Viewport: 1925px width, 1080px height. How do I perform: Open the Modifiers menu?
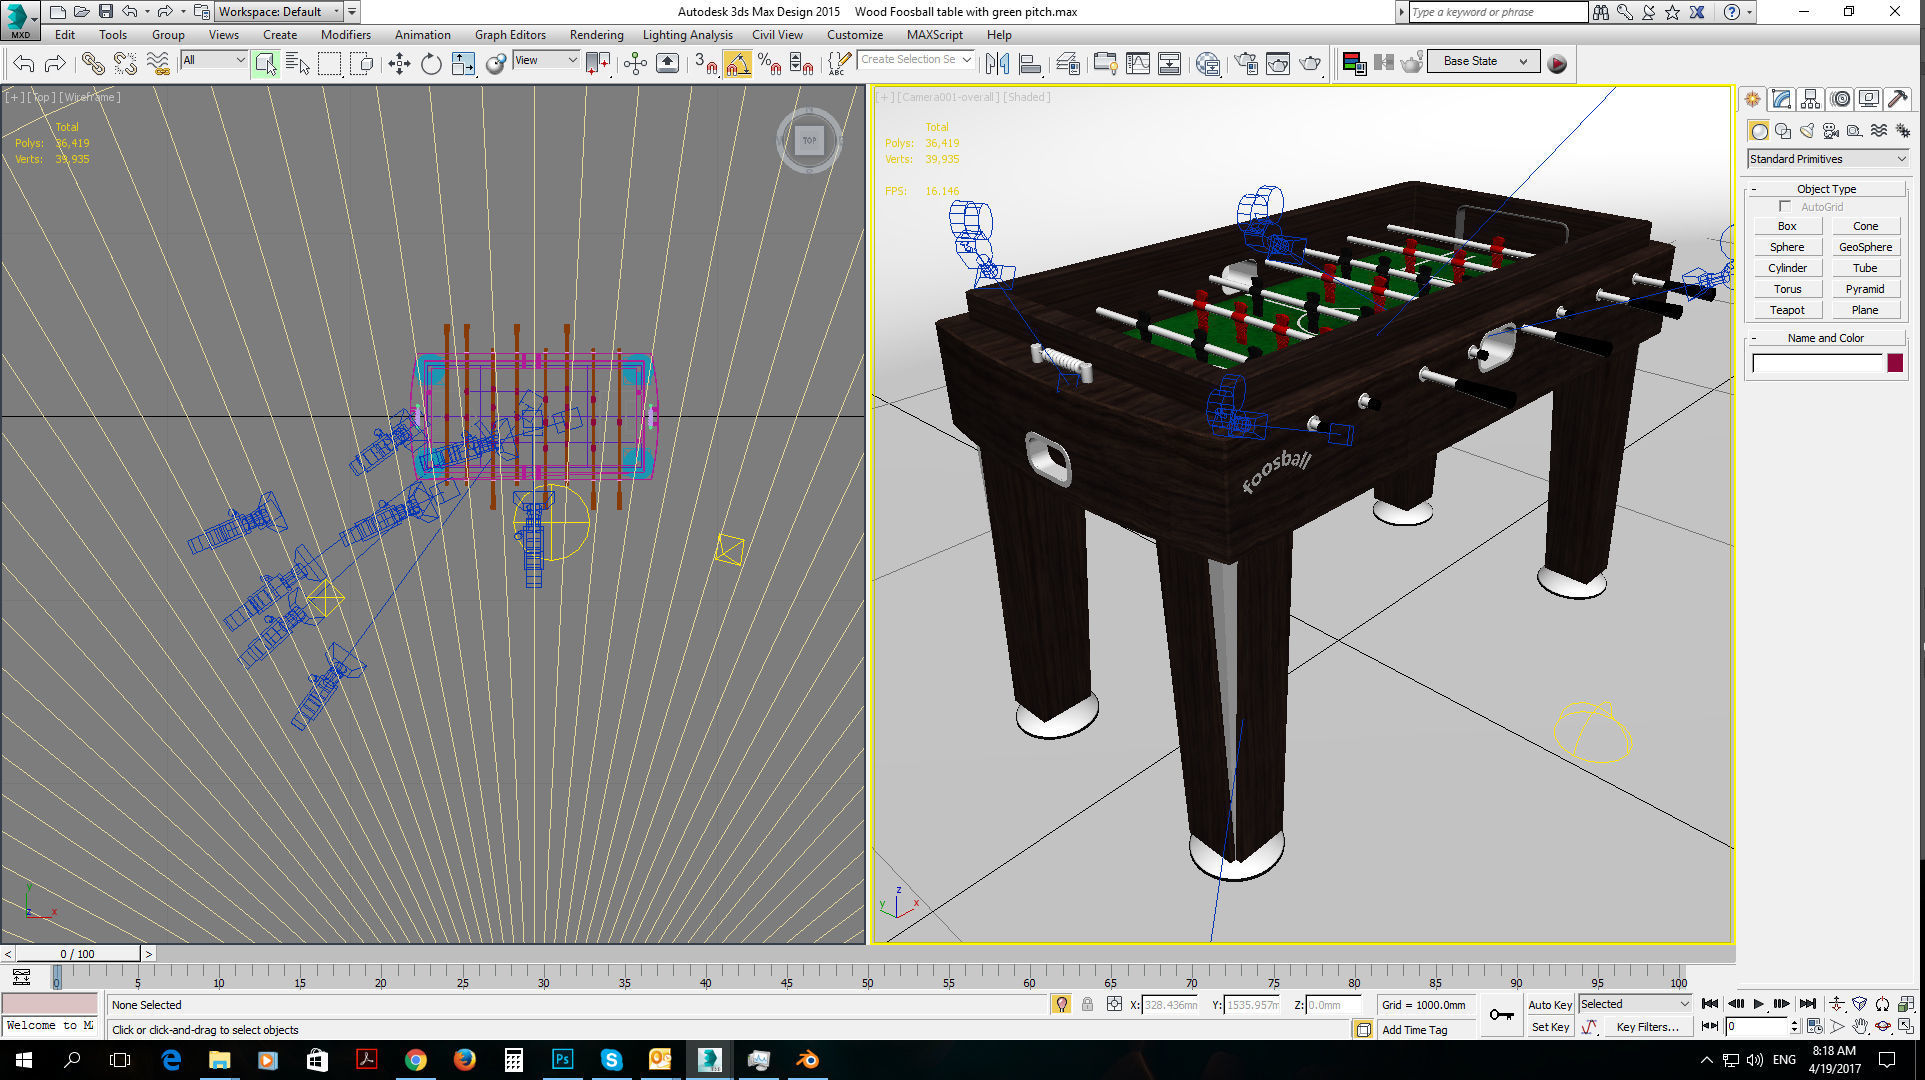(x=346, y=35)
